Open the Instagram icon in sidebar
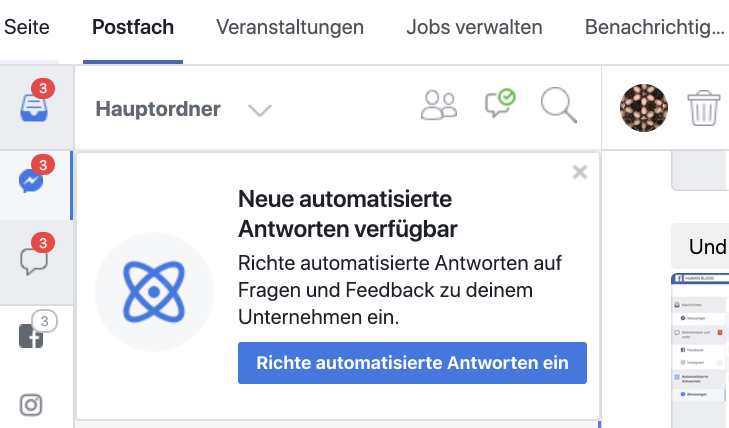The height and width of the screenshot is (428, 729). [x=32, y=404]
